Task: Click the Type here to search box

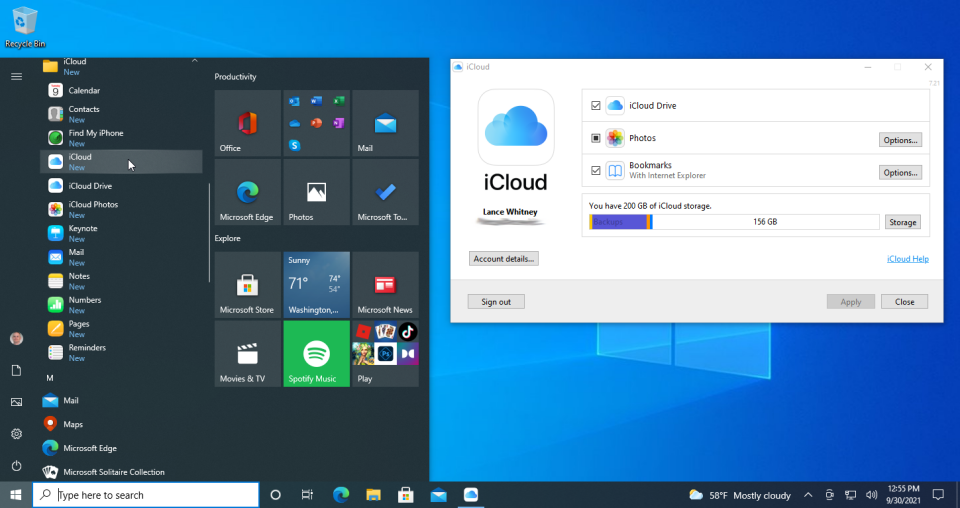Action: pos(146,495)
